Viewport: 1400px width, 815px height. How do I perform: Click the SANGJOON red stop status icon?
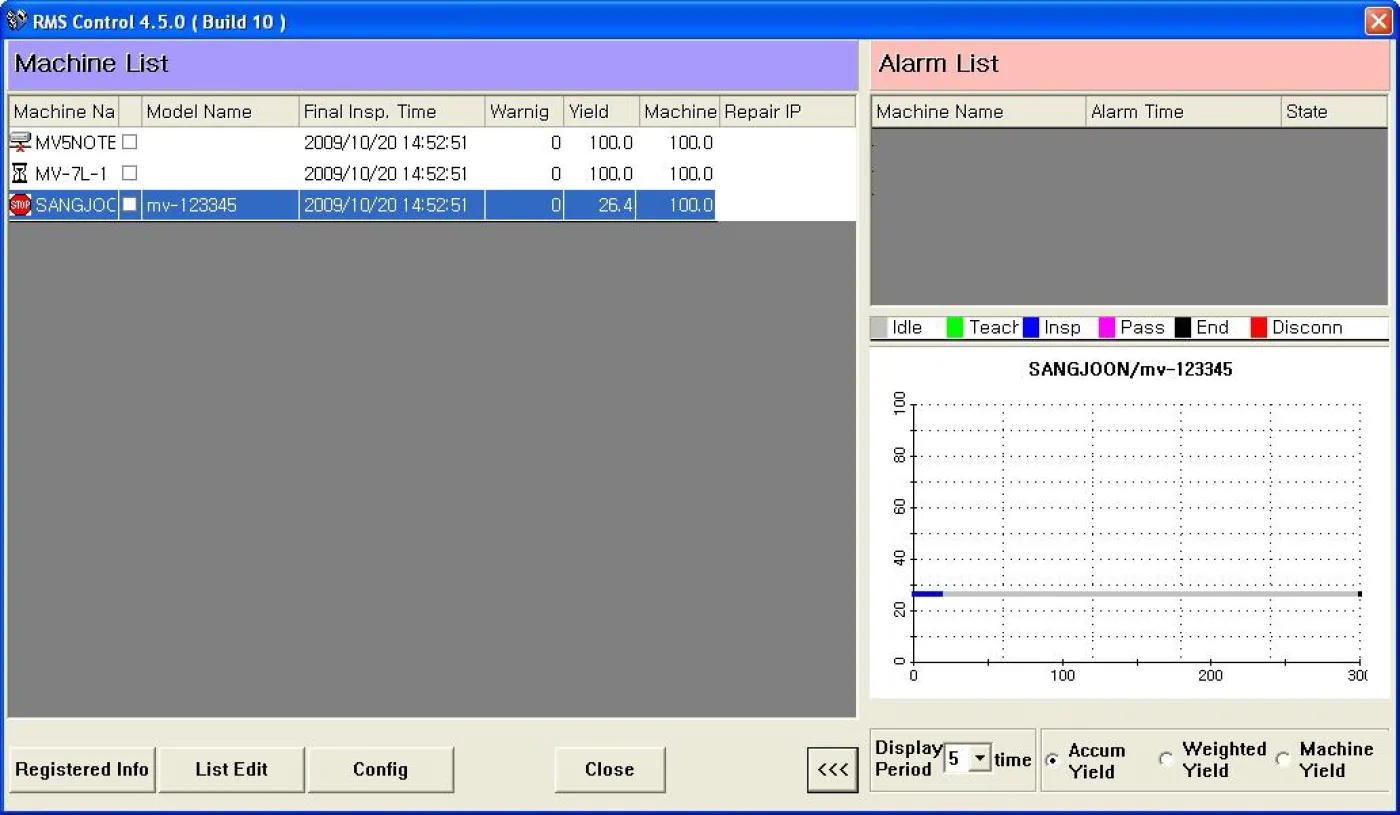pyautogui.click(x=20, y=205)
